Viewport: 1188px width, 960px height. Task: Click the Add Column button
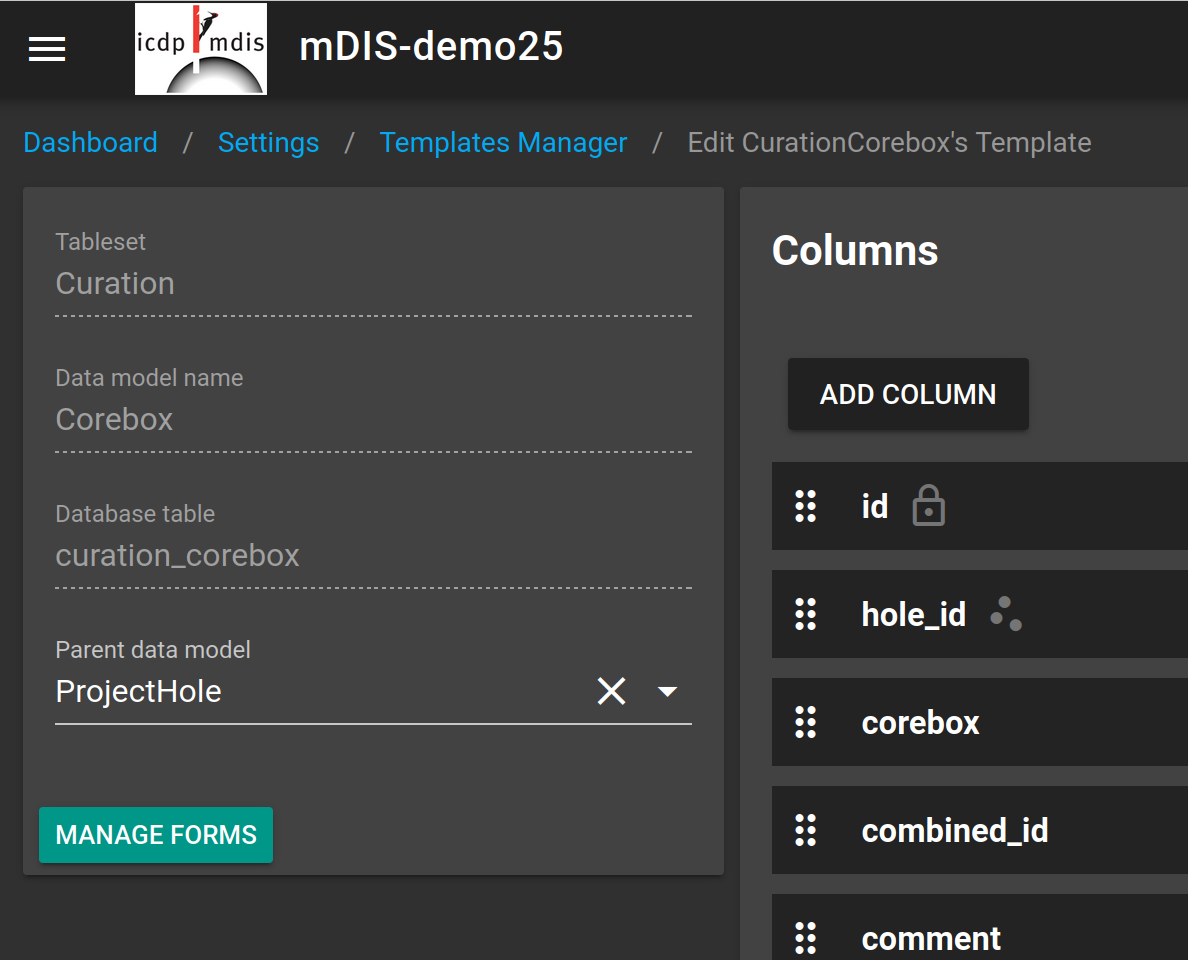click(x=908, y=394)
